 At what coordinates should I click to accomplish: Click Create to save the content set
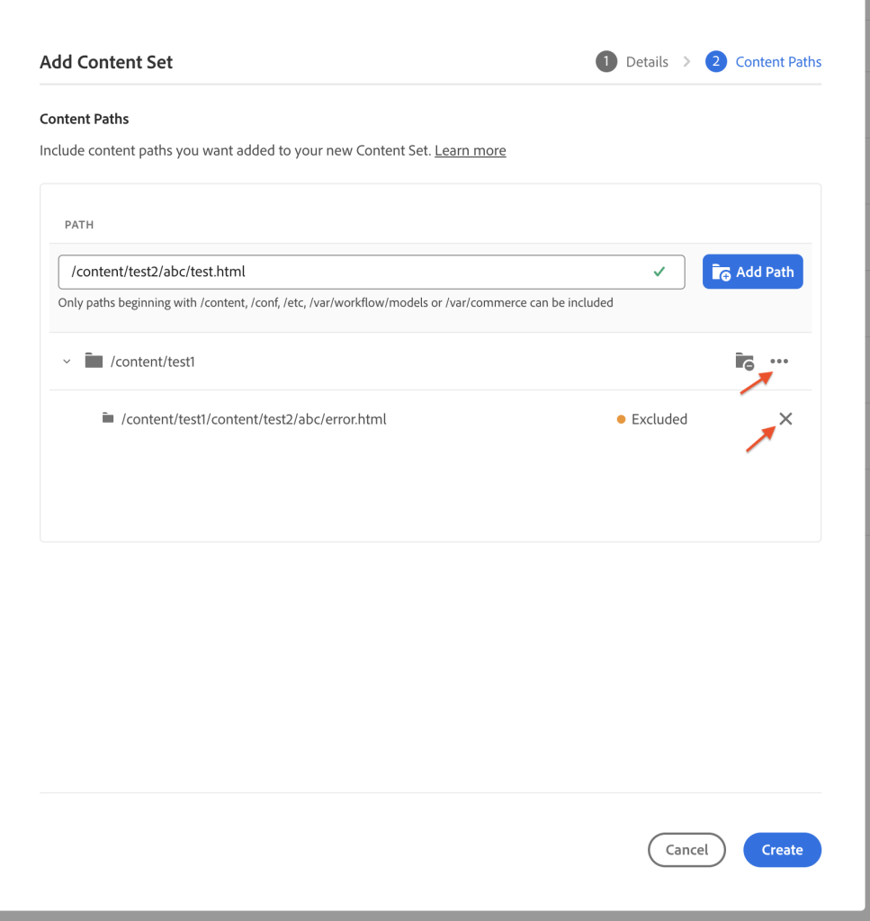782,849
